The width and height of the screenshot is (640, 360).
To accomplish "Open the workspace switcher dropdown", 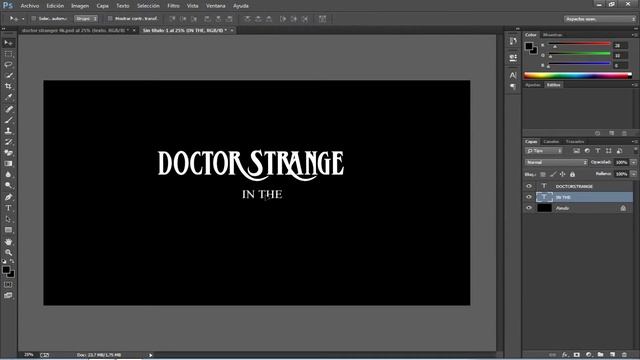I will pos(600,19).
